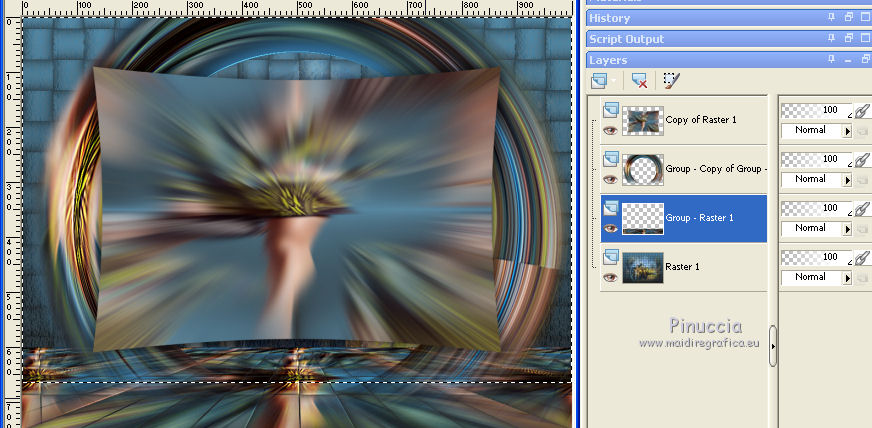The image size is (872, 428).
Task: Select the Group - Copy of Group layer name
Action: (x=716, y=168)
